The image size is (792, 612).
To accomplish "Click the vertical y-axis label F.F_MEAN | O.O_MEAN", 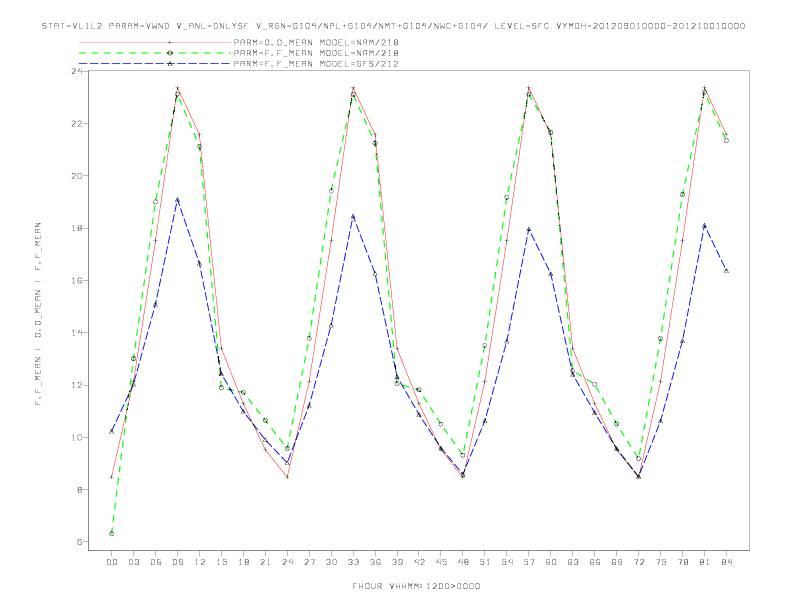I will tap(38, 313).
